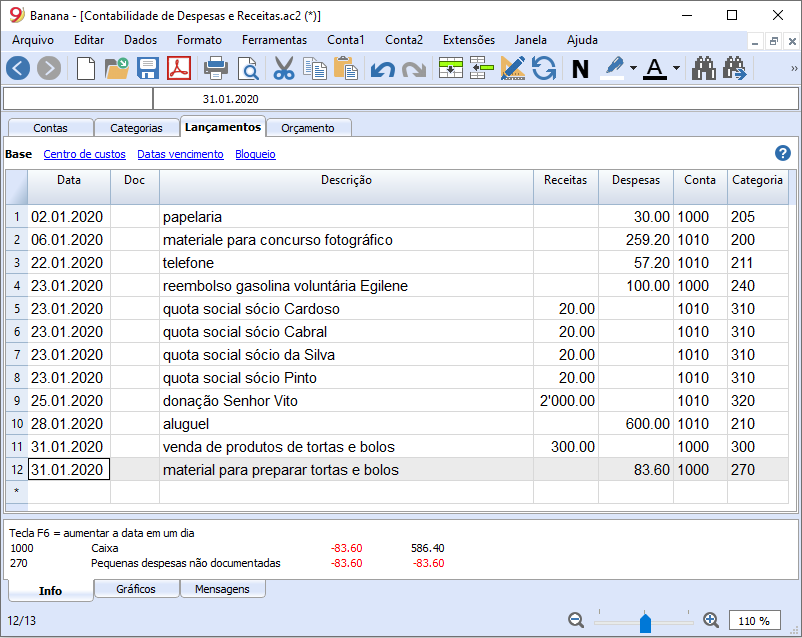This screenshot has width=802, height=638.
Task: Select the Info bottom tab
Action: pos(51,590)
